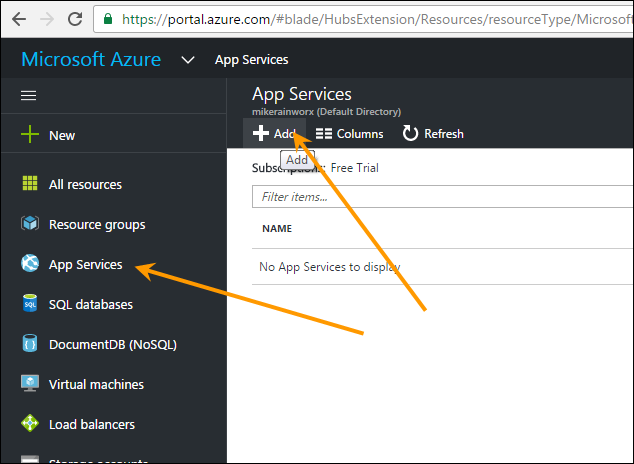The width and height of the screenshot is (634, 464).
Task: Click the Load balancers diamond icon
Action: pos(30,423)
